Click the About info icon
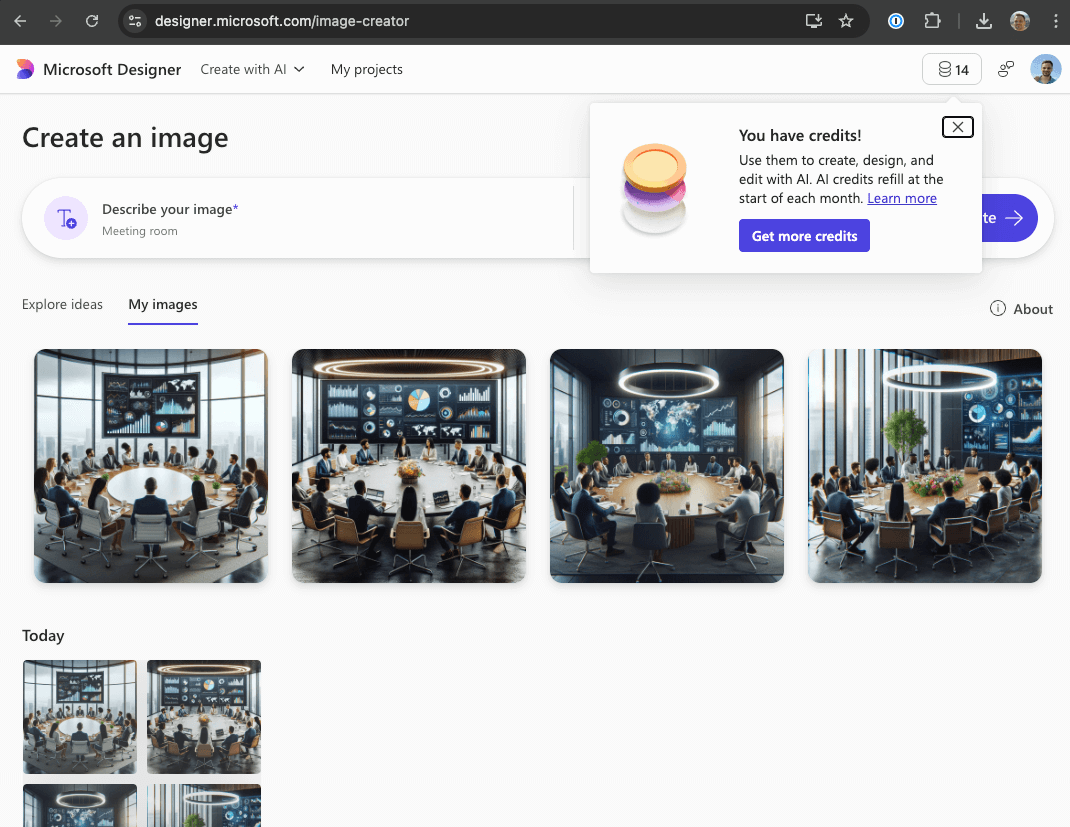Image resolution: width=1070 pixels, height=827 pixels. (997, 309)
